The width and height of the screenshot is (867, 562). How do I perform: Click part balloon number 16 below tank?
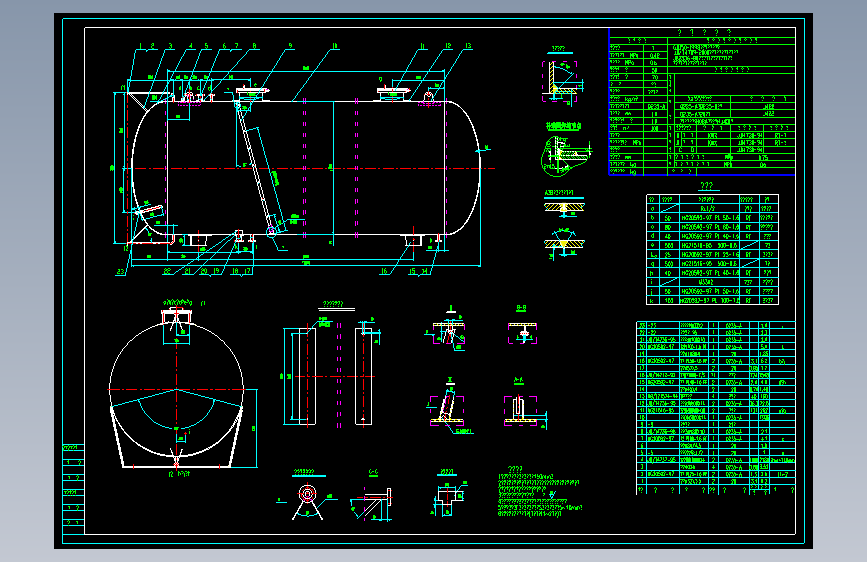click(x=384, y=272)
